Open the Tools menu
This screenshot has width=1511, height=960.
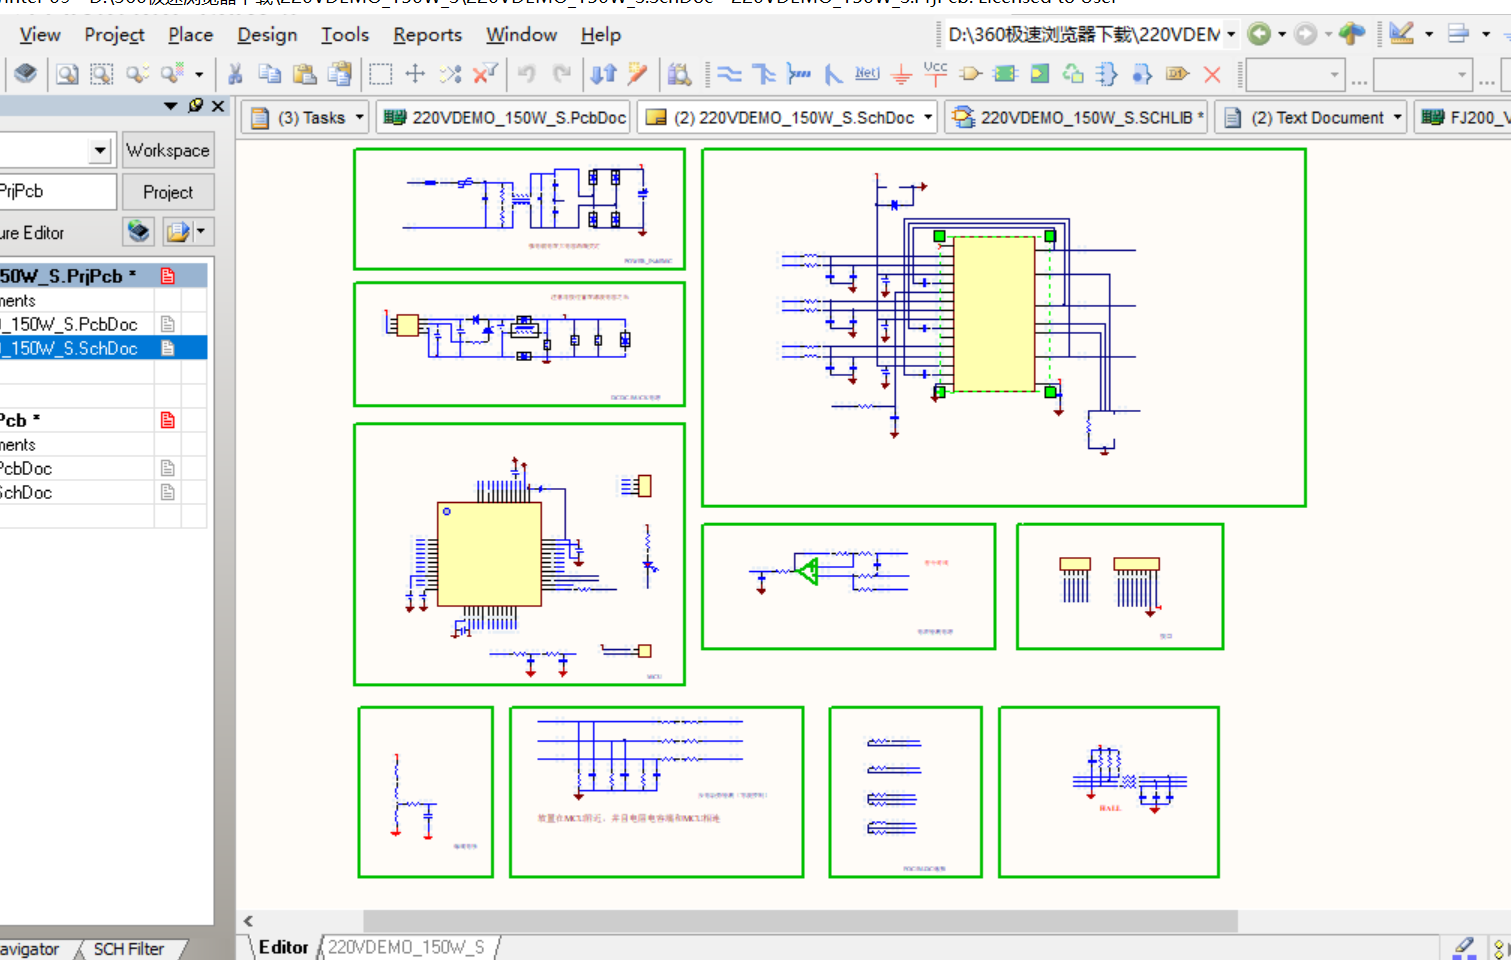tap(345, 34)
